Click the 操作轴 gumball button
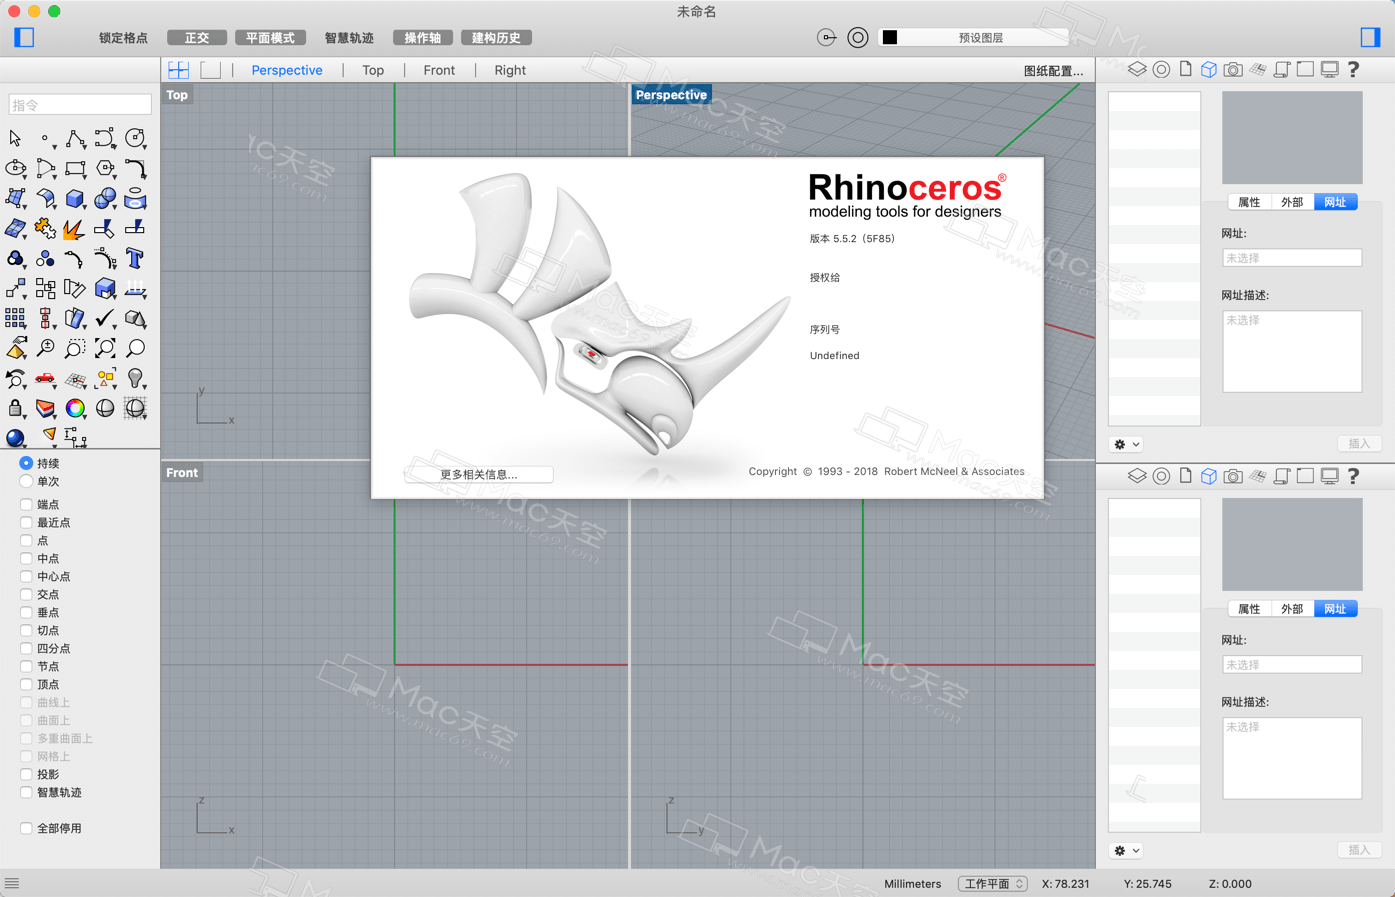1395x897 pixels. click(422, 38)
